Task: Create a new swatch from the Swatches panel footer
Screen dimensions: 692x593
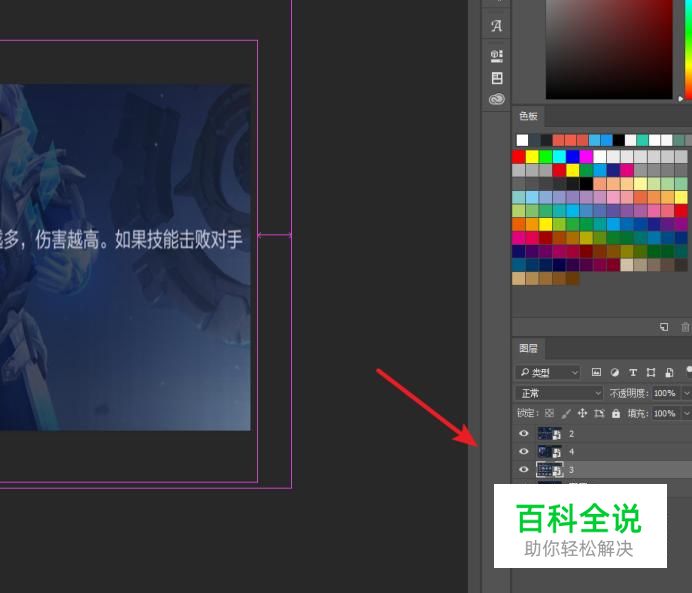Action: pos(664,327)
